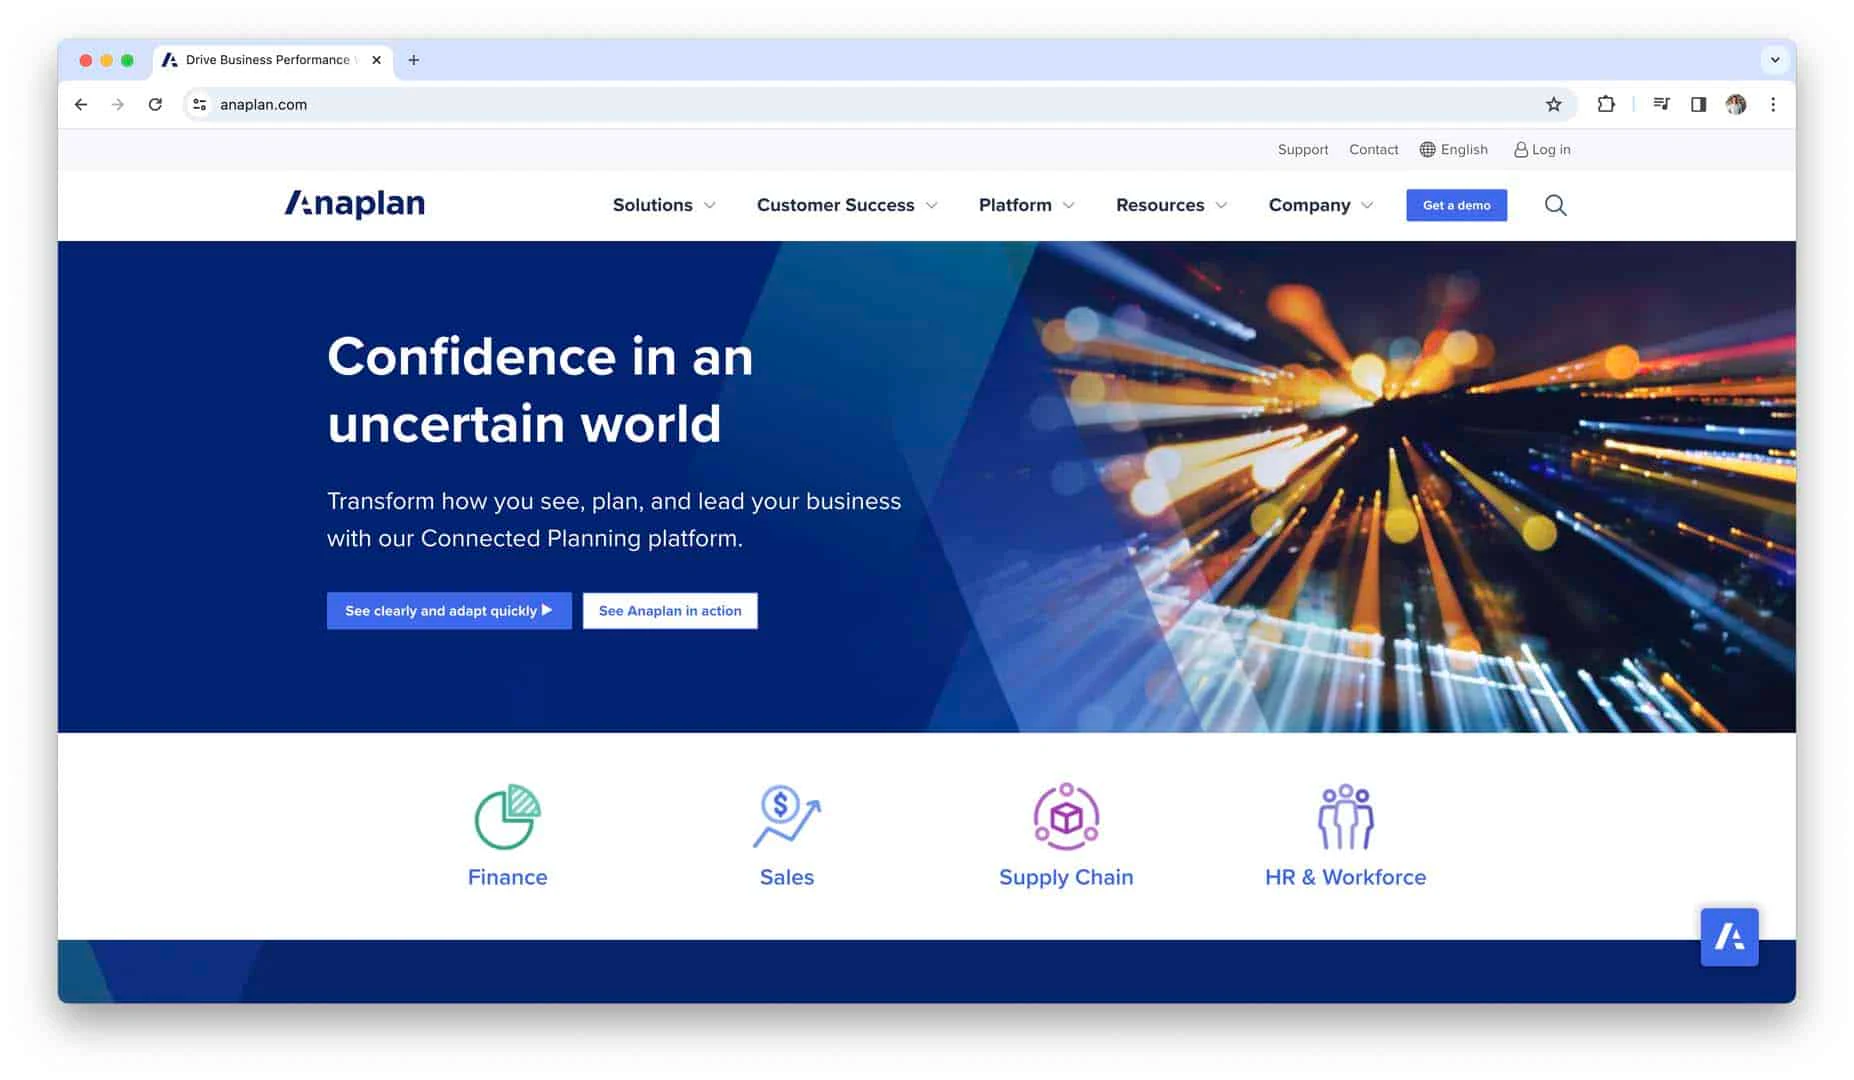The height and width of the screenshot is (1080, 1854).
Task: Click the lock icon beside Log in
Action: click(1520, 149)
